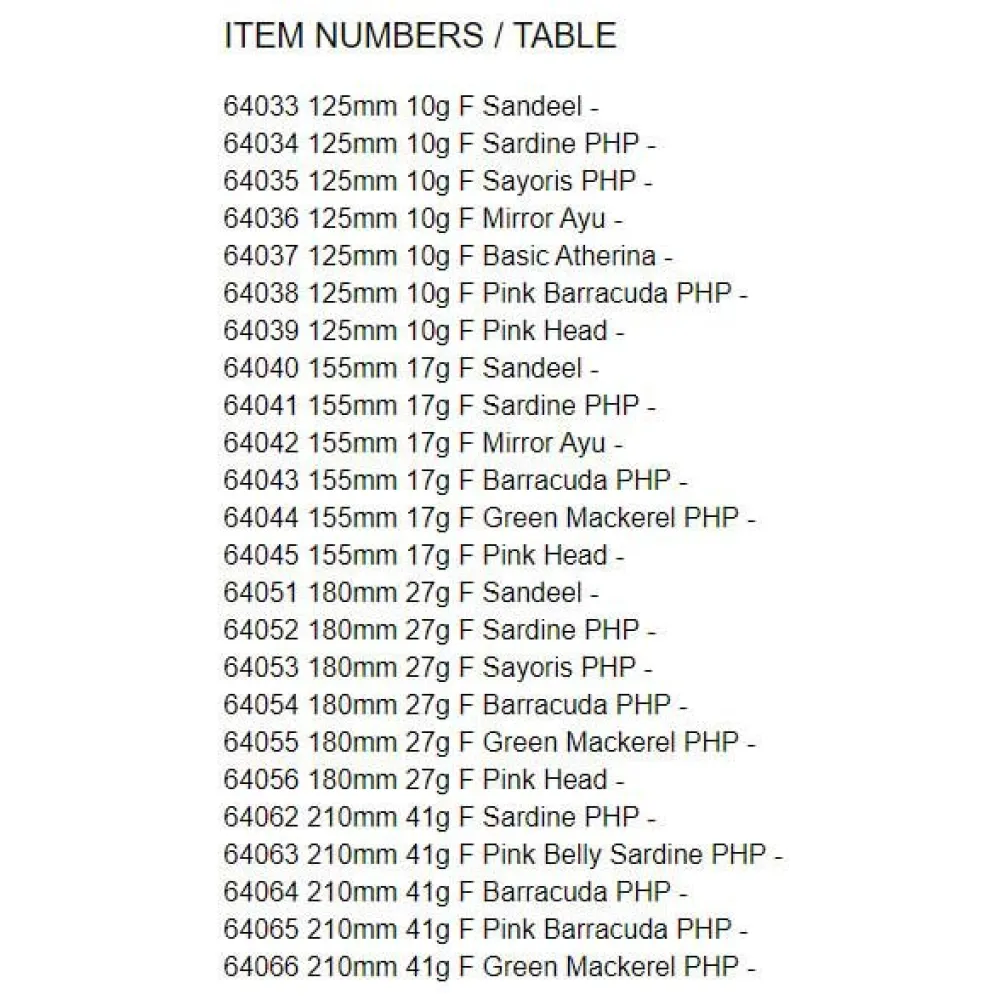Click the ITEM NUMBERS / TABLE heading

pos(419,36)
